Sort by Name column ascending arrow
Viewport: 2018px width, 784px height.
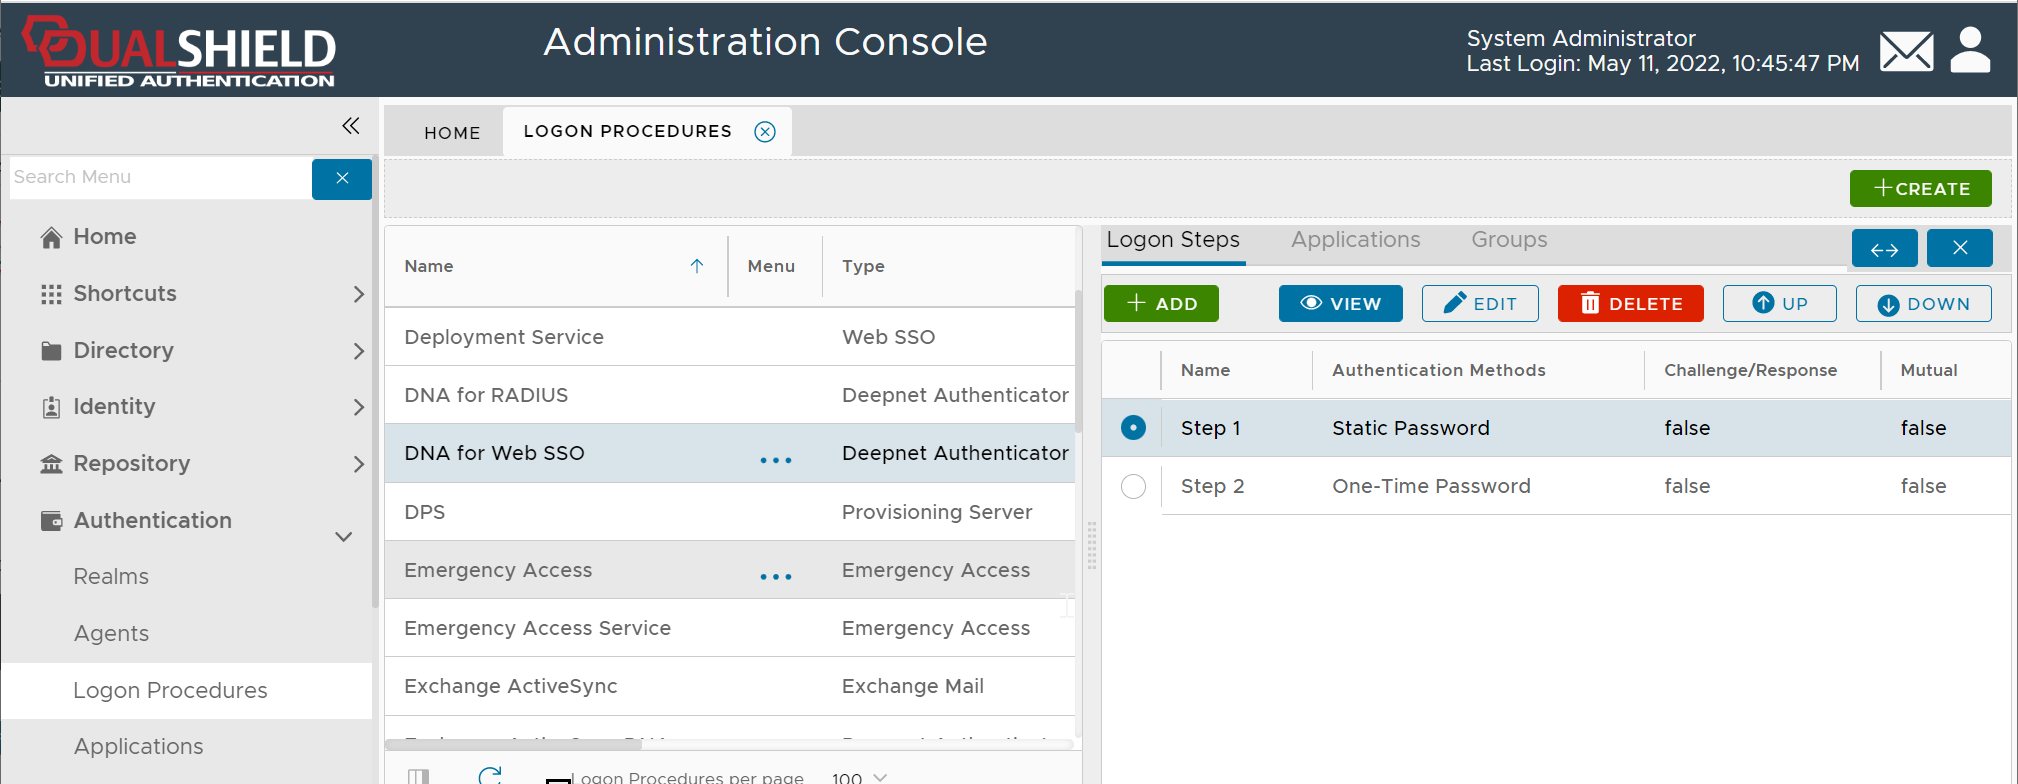[697, 266]
